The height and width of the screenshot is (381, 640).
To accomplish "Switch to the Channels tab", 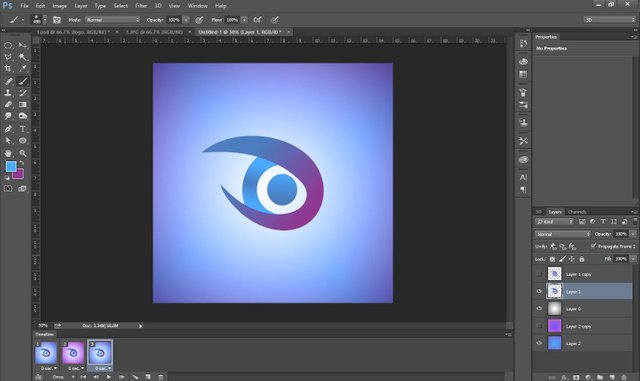I will click(577, 212).
